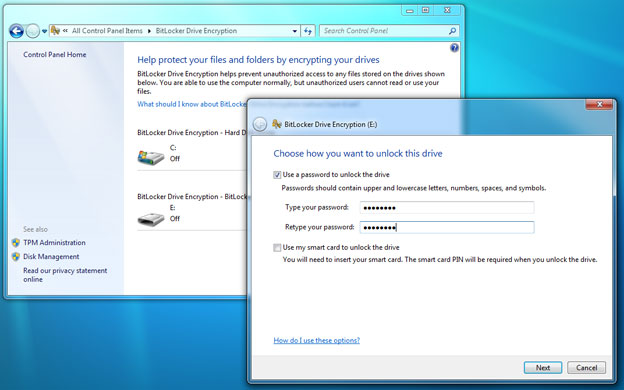Click the See also label in sidebar
Screen dimensions: 624x390
(x=35, y=229)
